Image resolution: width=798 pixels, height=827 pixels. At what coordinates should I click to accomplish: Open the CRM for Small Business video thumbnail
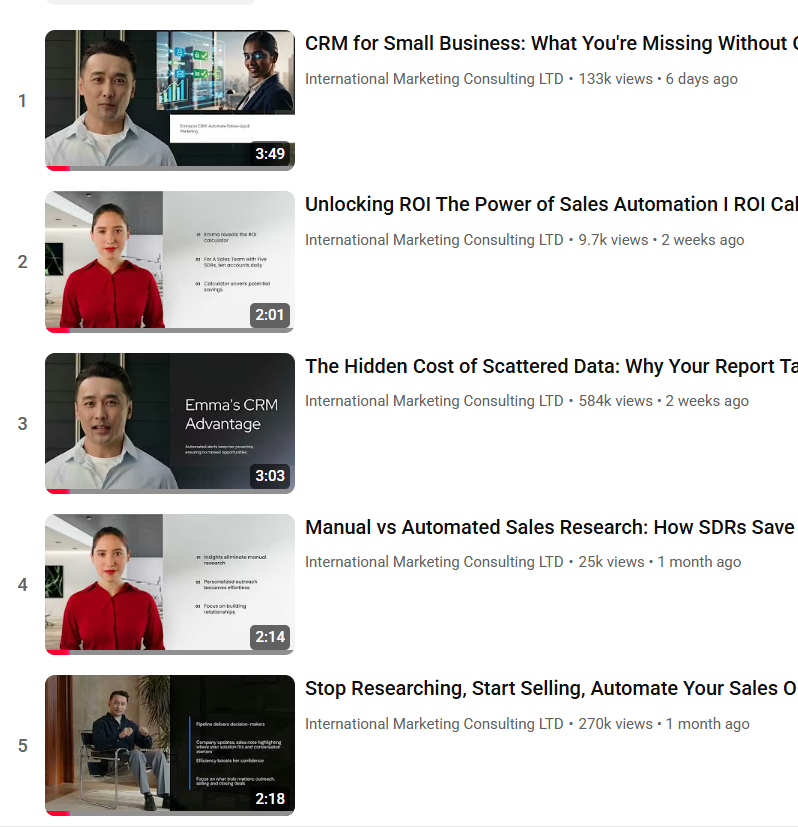click(x=170, y=100)
